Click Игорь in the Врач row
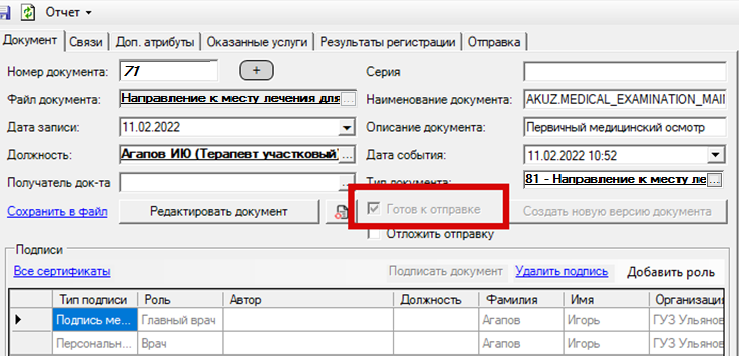This screenshot has width=739, height=360. [606, 344]
